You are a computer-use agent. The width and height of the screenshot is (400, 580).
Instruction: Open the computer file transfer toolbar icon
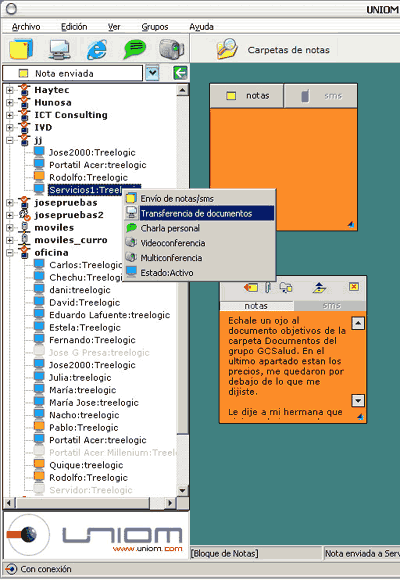pos(60,49)
